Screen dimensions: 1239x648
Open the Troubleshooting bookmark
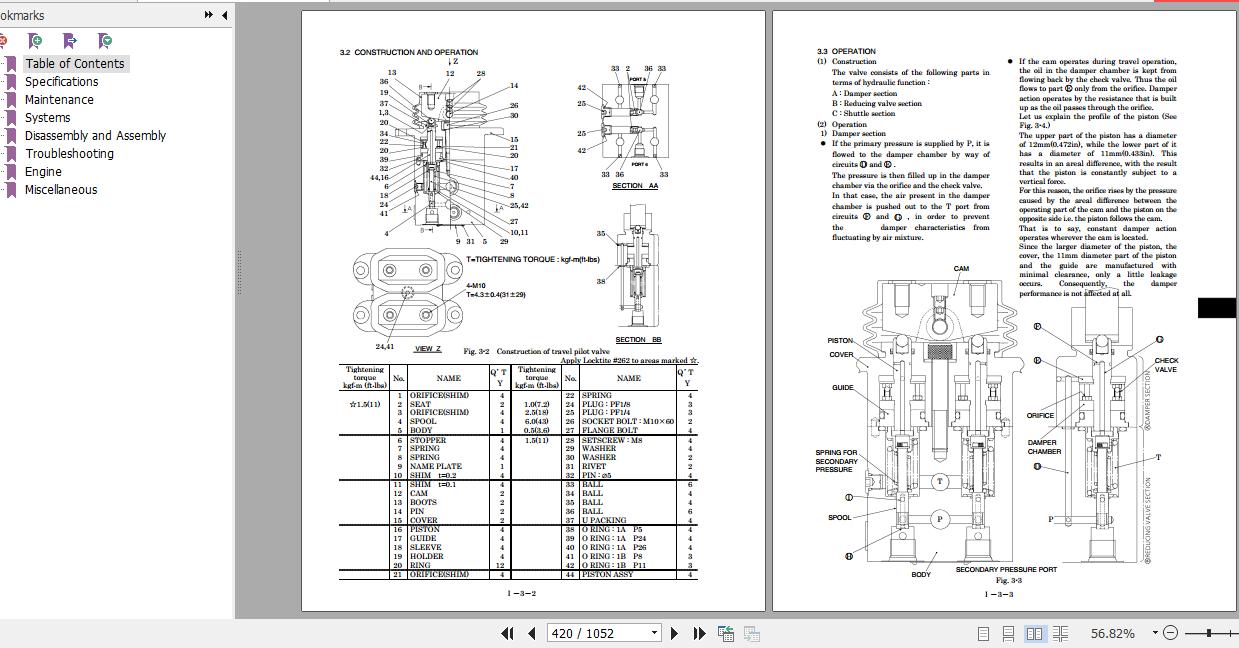coord(68,153)
